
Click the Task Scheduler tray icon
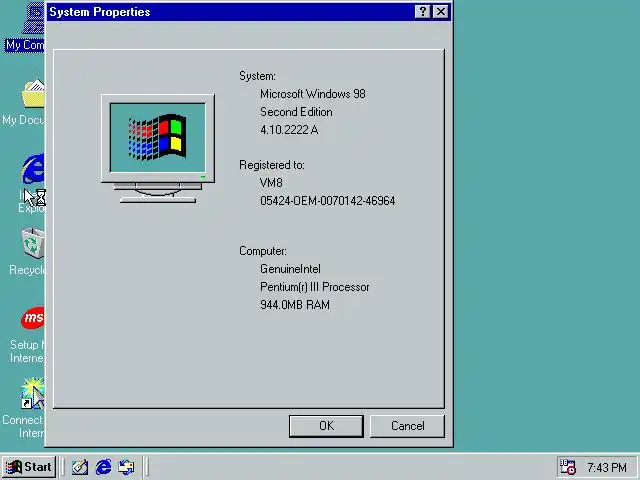click(567, 467)
